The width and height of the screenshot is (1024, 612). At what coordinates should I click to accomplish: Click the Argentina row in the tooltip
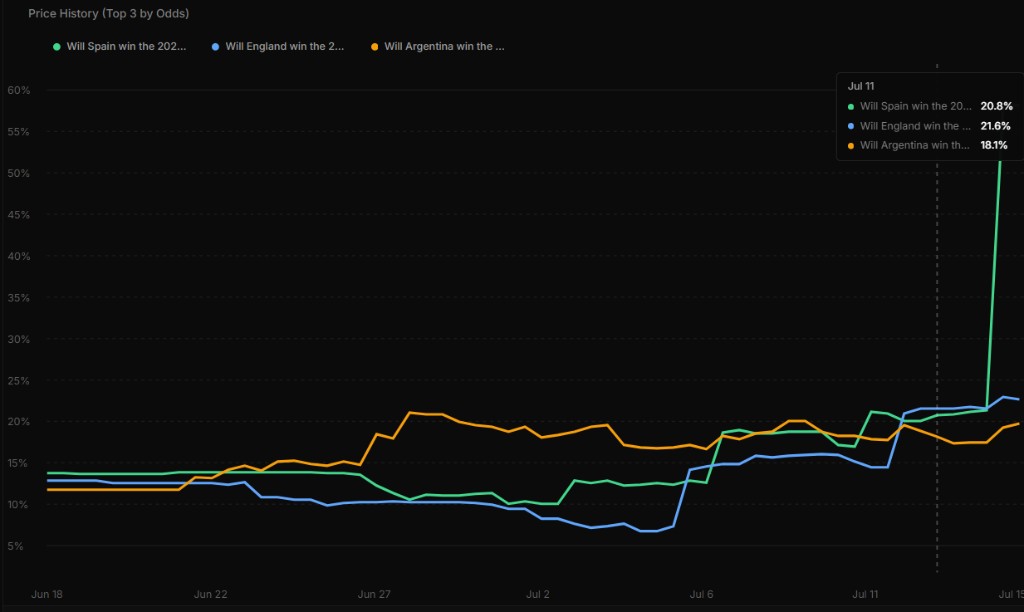point(927,145)
